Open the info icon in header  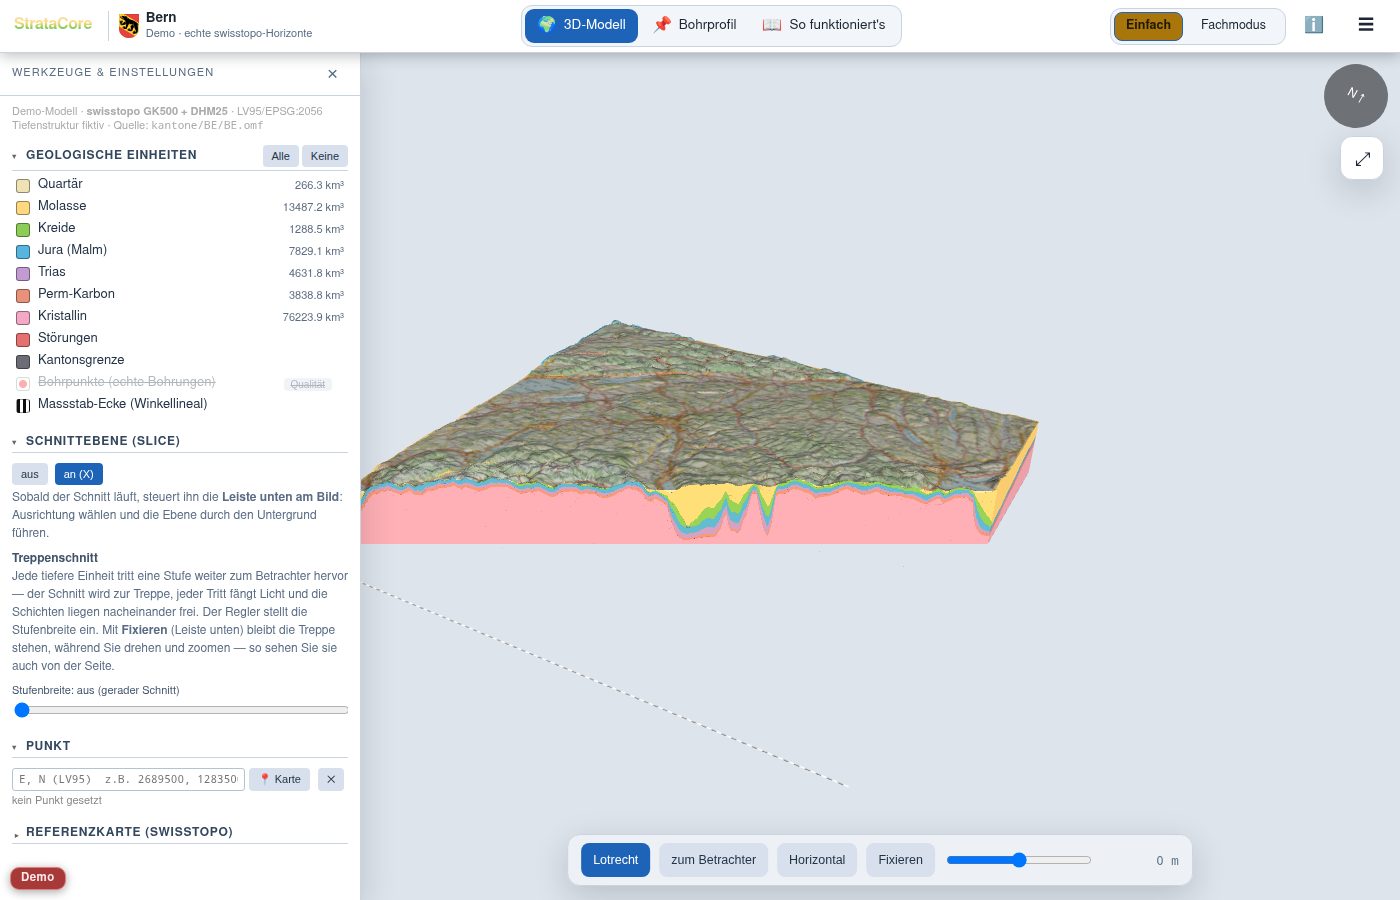1314,25
